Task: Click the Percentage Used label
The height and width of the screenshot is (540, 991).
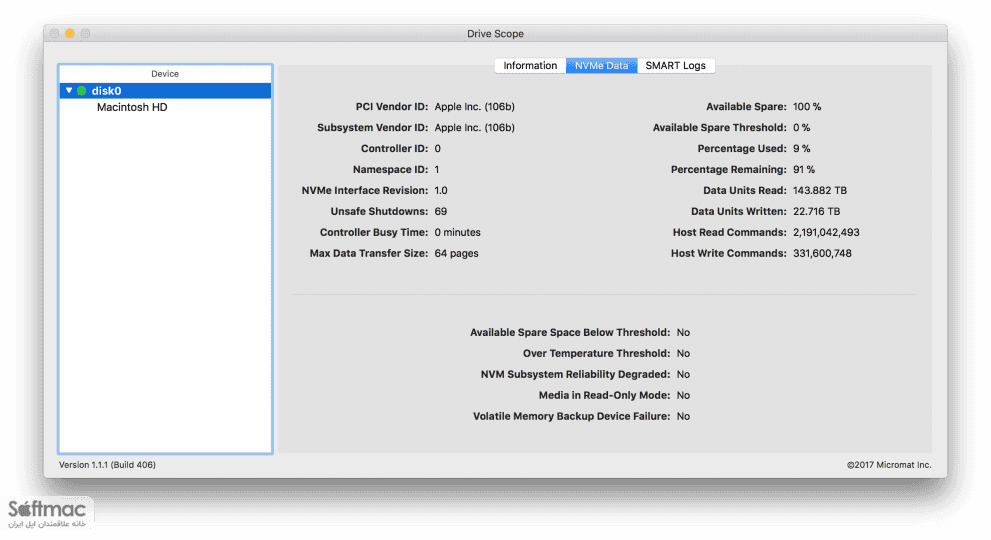Action: [x=742, y=149]
